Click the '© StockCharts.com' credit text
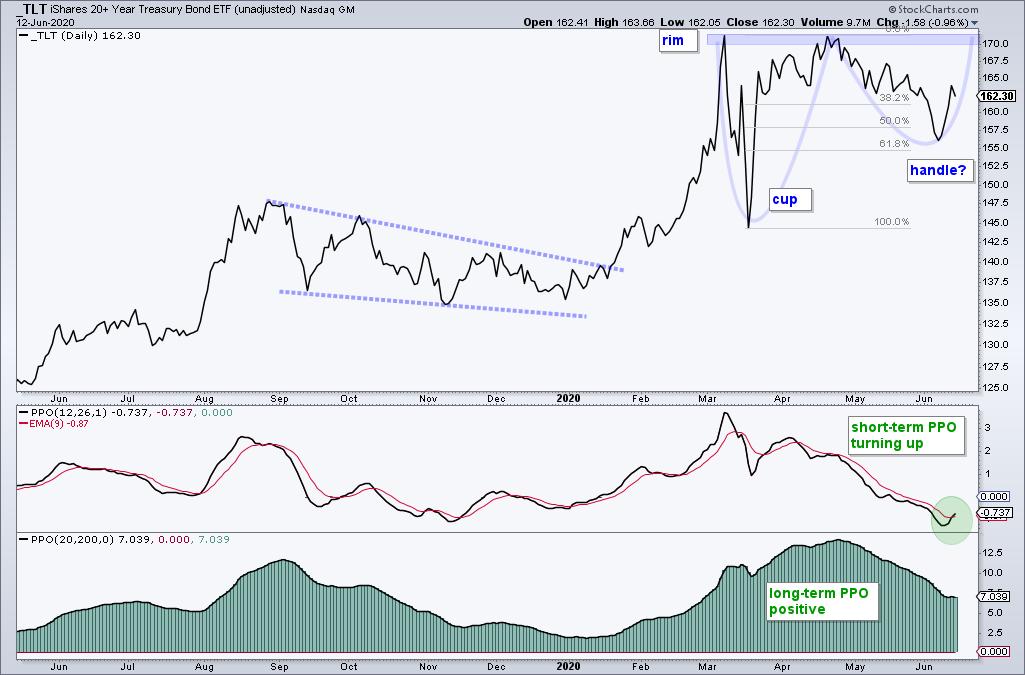This screenshot has width=1025, height=675. pos(933,9)
